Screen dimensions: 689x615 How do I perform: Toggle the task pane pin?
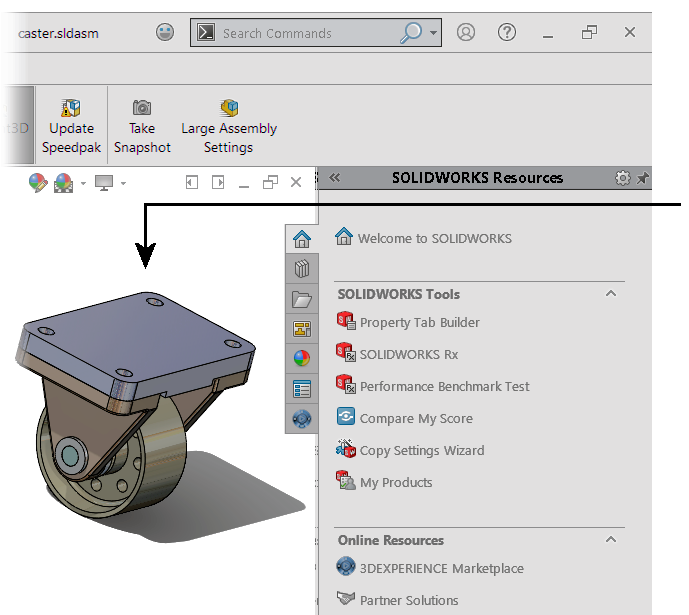[643, 178]
